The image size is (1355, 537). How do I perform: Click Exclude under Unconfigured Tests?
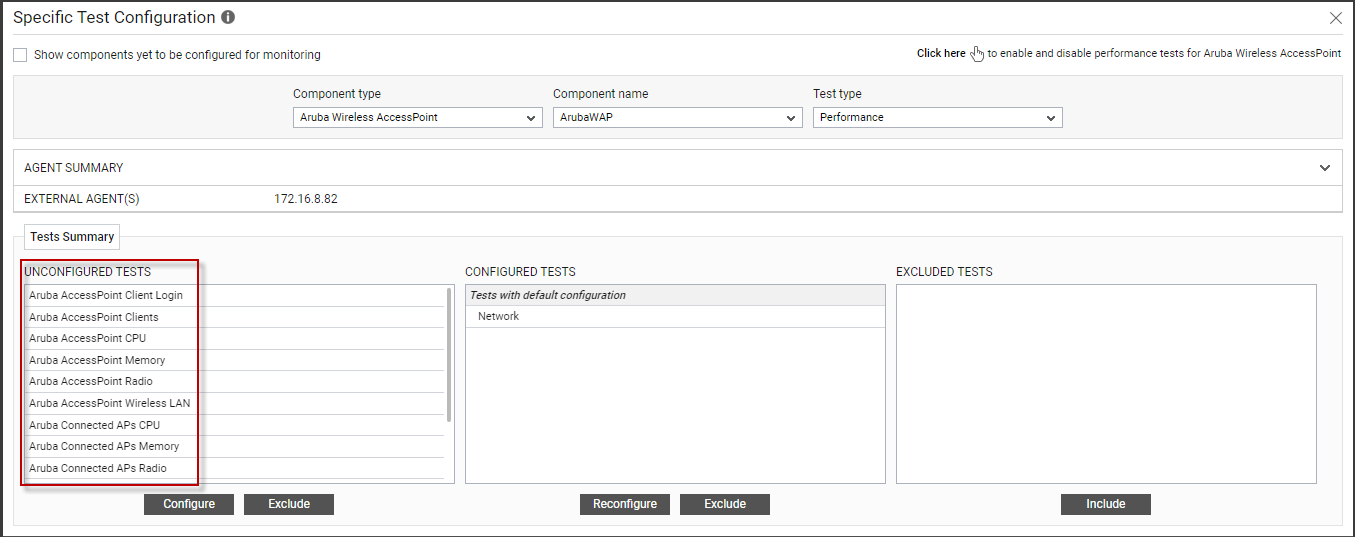point(289,504)
